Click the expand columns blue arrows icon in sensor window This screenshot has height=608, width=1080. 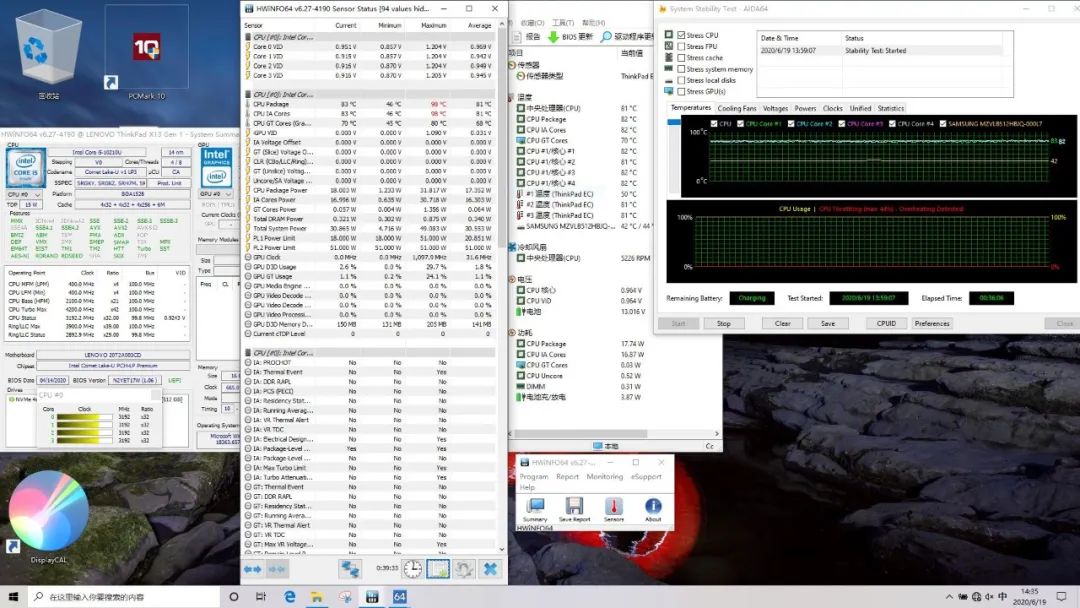pos(252,569)
